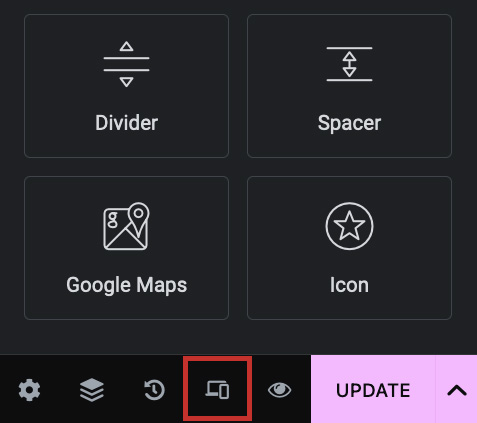Expand save options chevron beside UPDATE
Screen dimensions: 477x423
tap(456, 389)
